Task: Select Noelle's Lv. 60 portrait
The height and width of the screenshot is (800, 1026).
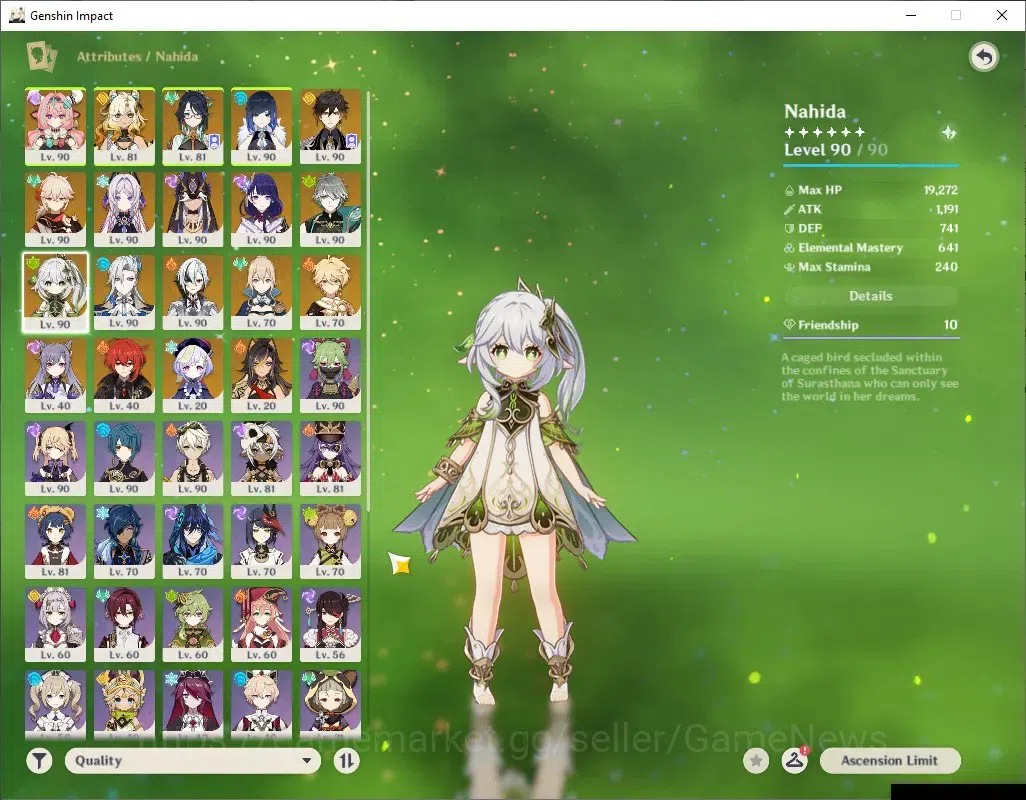Action: (56, 625)
